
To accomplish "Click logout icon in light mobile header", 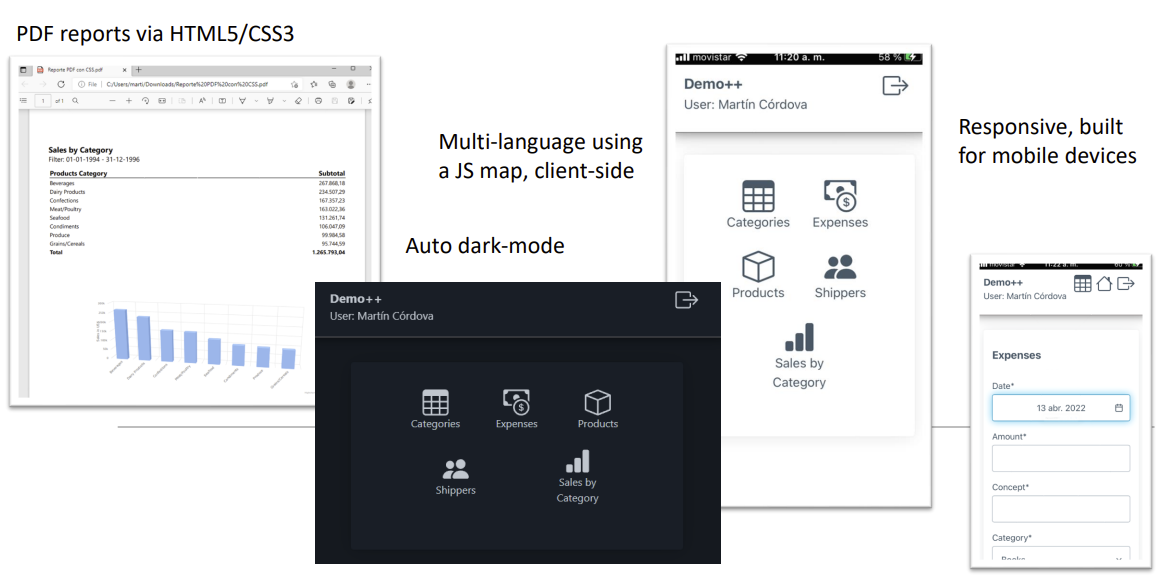I will tap(895, 86).
